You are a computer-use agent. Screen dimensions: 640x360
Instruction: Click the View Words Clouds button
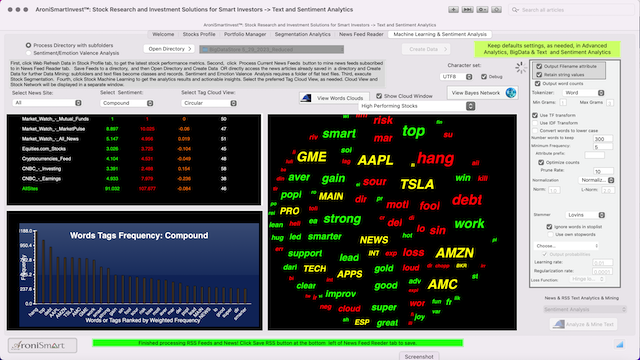click(x=334, y=98)
